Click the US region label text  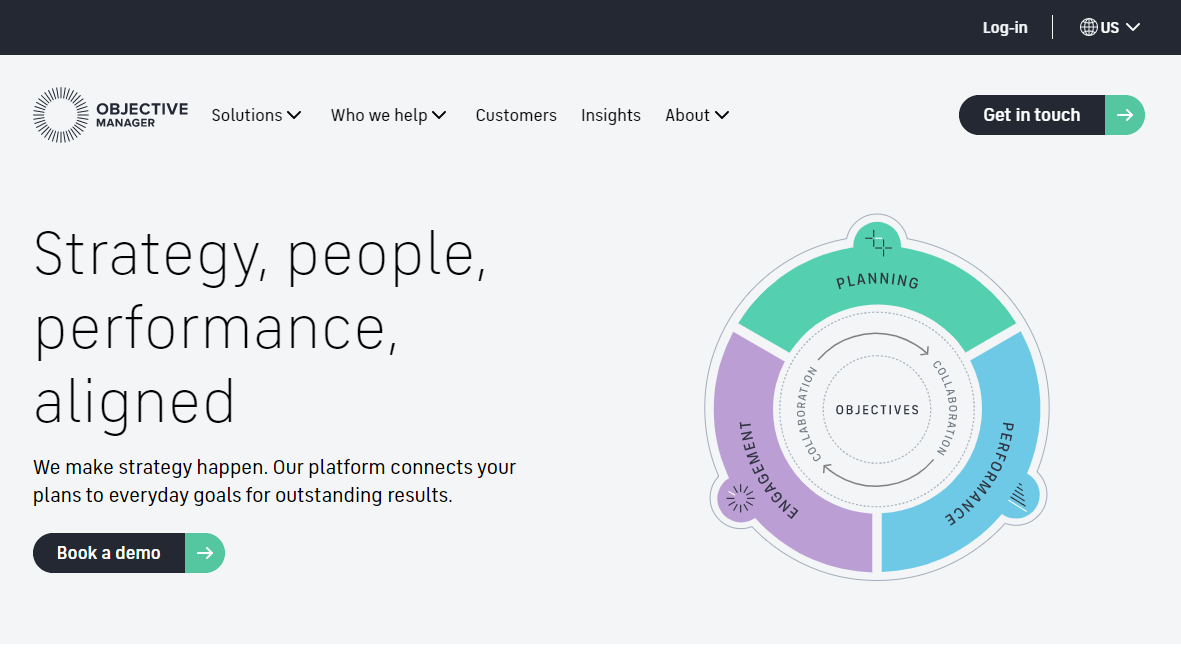point(1109,27)
